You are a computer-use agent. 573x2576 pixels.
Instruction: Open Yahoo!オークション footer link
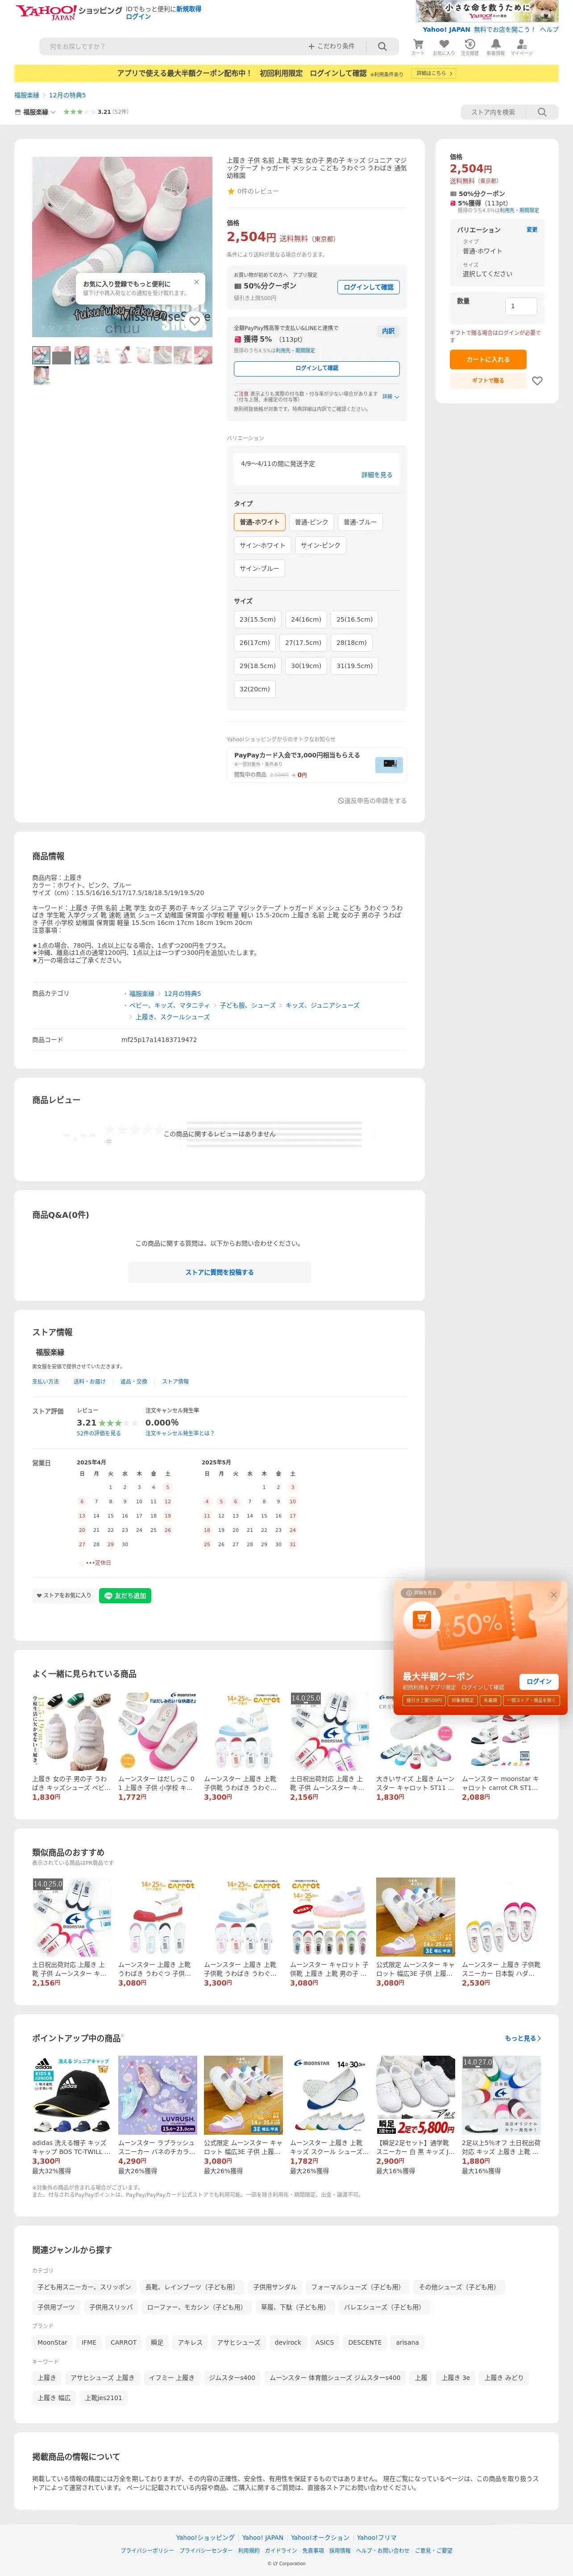click(320, 2537)
